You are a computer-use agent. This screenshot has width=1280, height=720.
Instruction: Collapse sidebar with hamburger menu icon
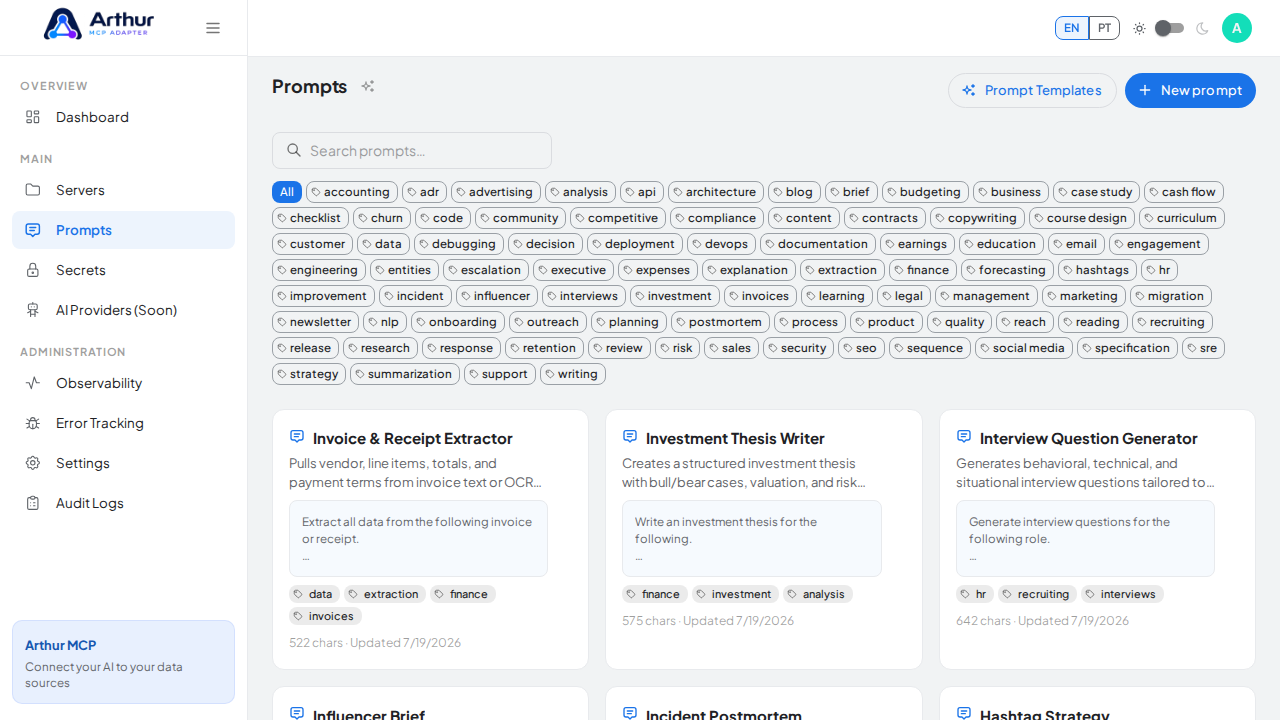[x=213, y=28]
